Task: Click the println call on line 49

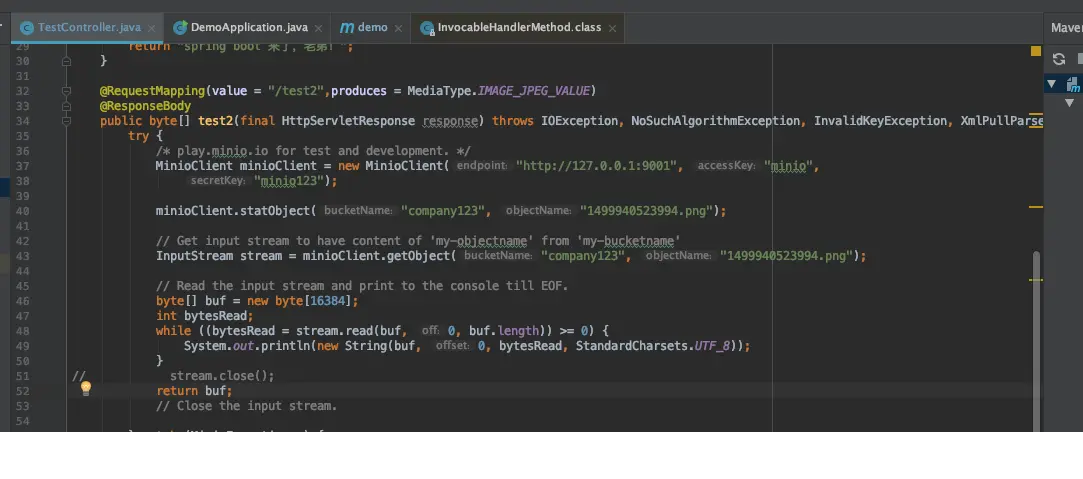Action: pos(285,346)
